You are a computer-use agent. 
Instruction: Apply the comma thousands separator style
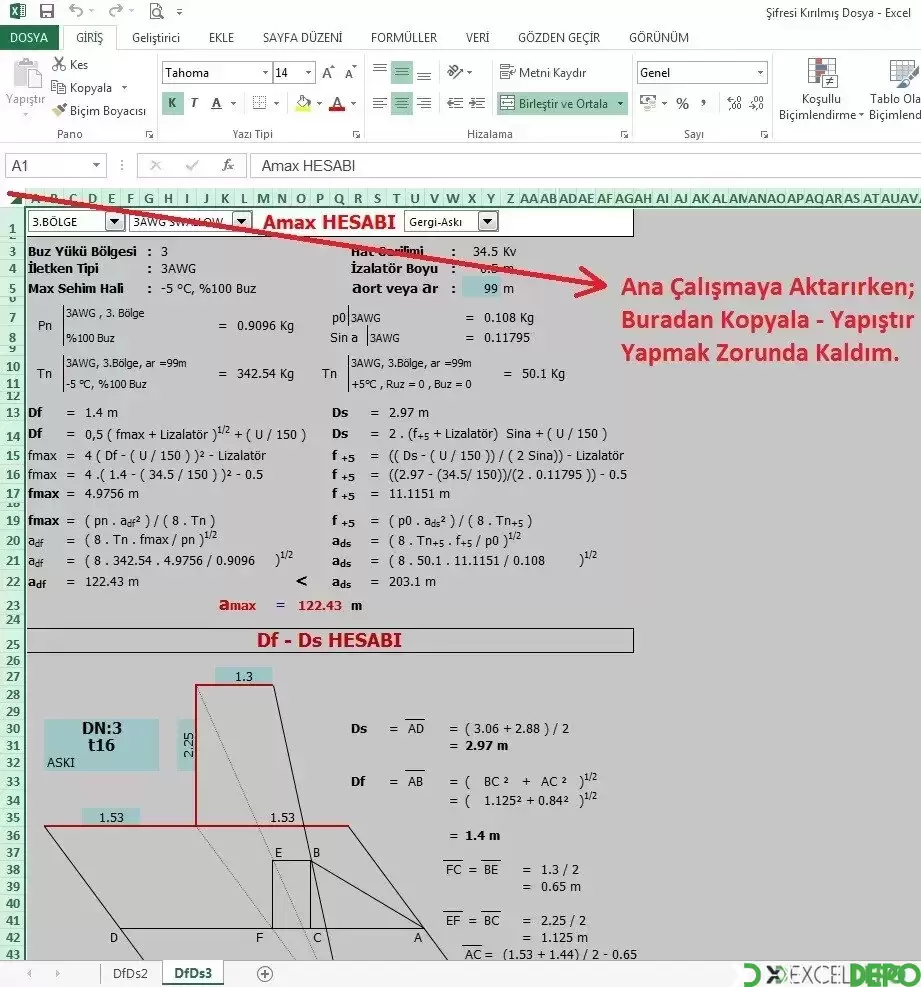pyautogui.click(x=703, y=103)
